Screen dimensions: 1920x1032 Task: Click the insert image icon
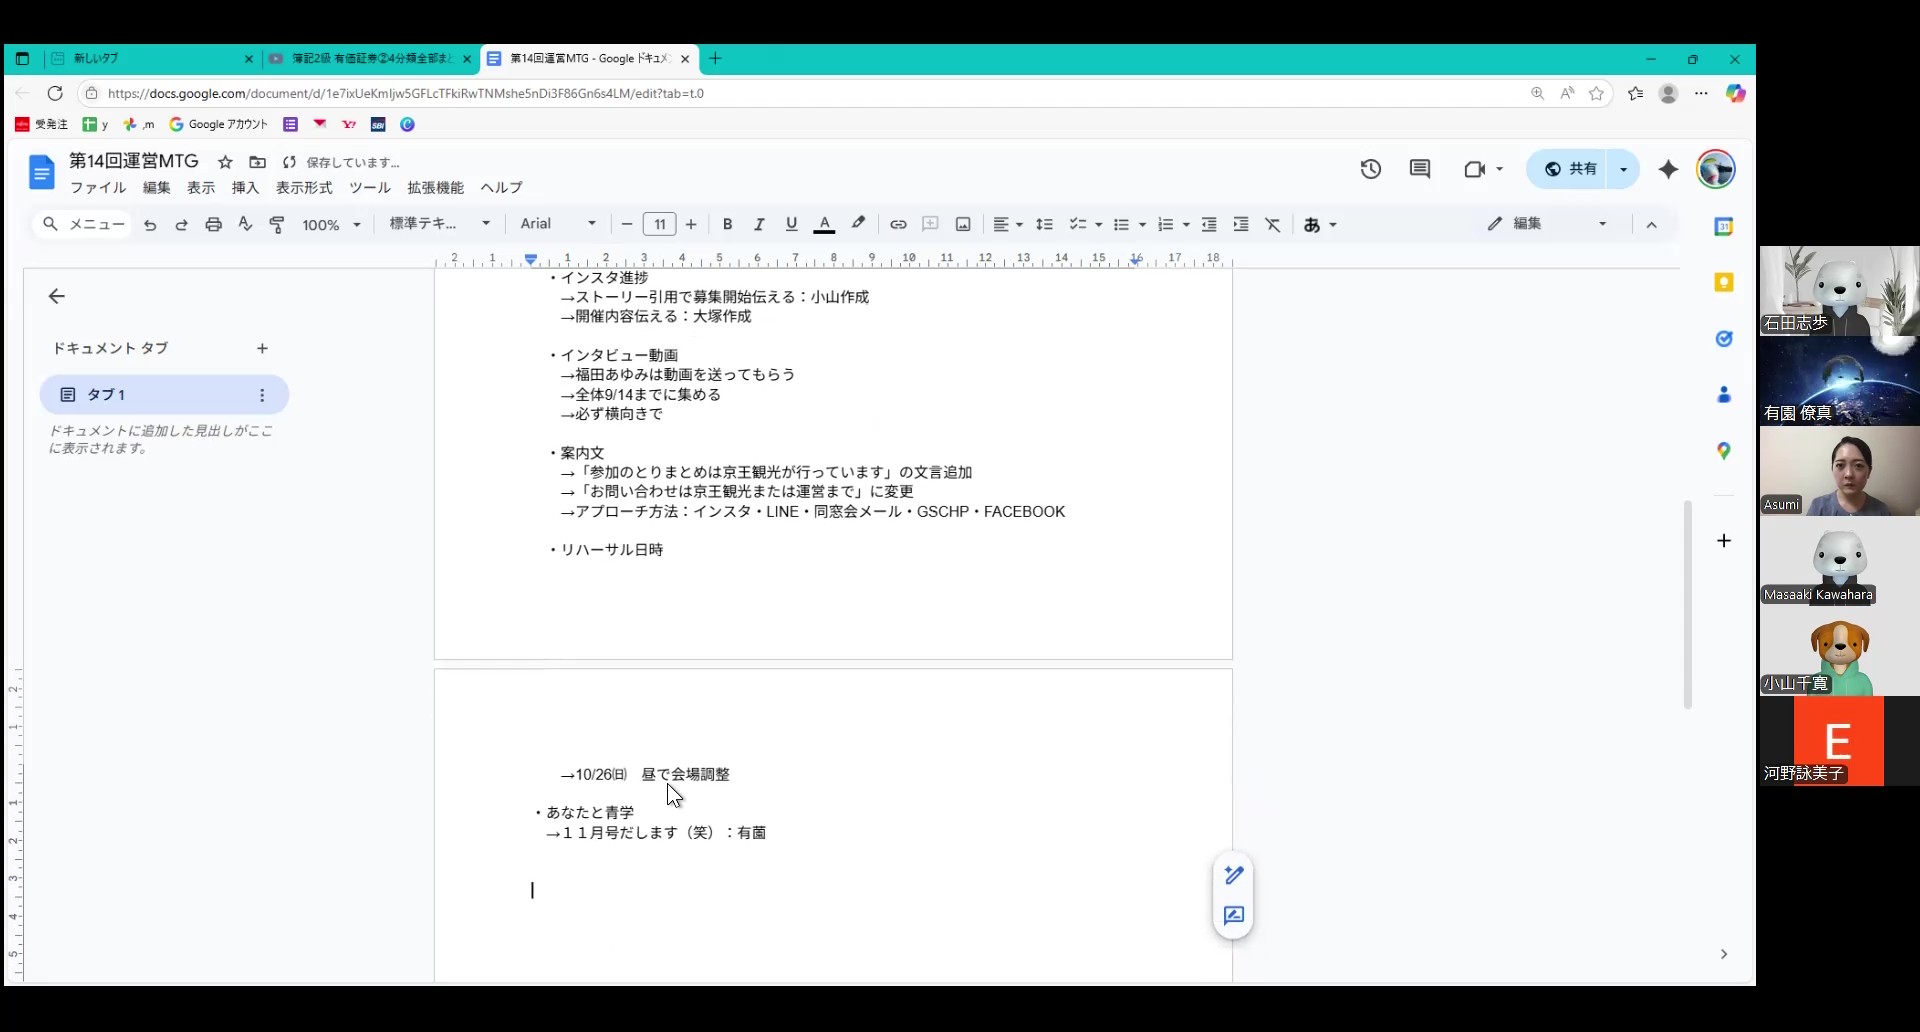pos(963,225)
